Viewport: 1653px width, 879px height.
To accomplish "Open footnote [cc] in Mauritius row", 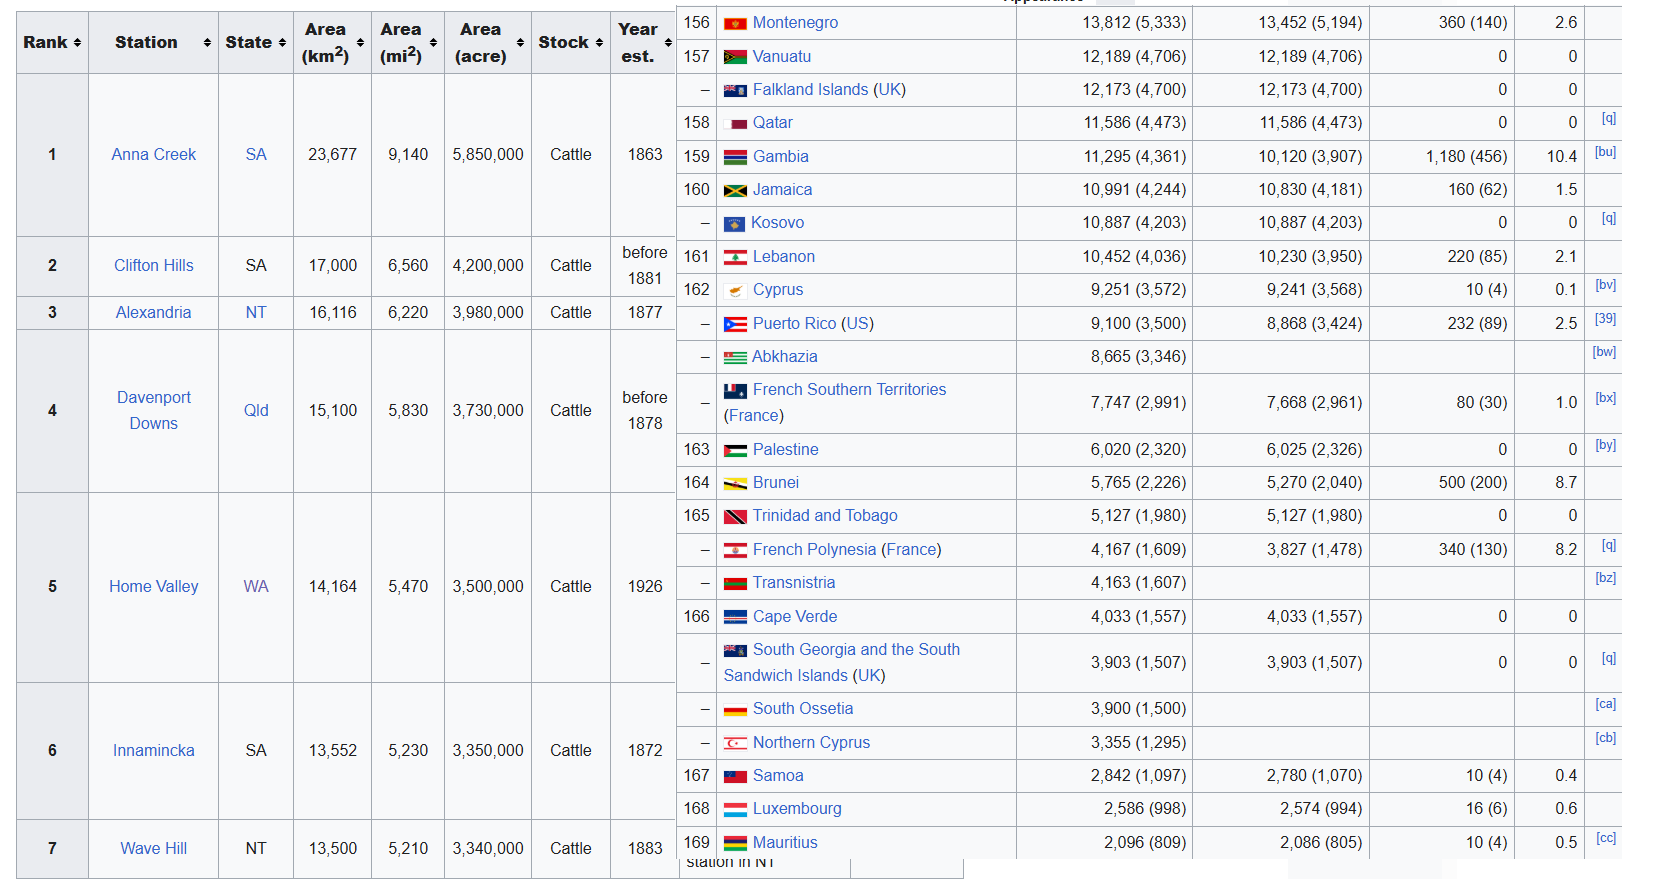I will point(1605,838).
